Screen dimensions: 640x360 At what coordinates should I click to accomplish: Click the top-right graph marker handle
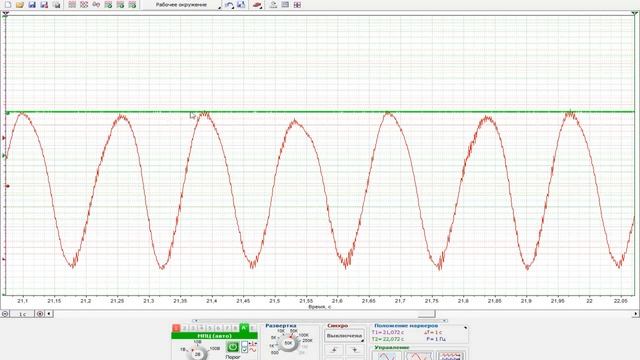tap(635, 14)
